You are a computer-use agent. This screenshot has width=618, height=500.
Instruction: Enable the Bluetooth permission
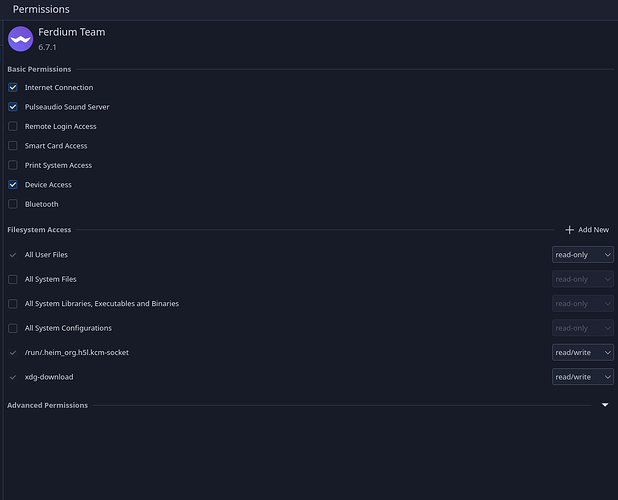coord(13,204)
